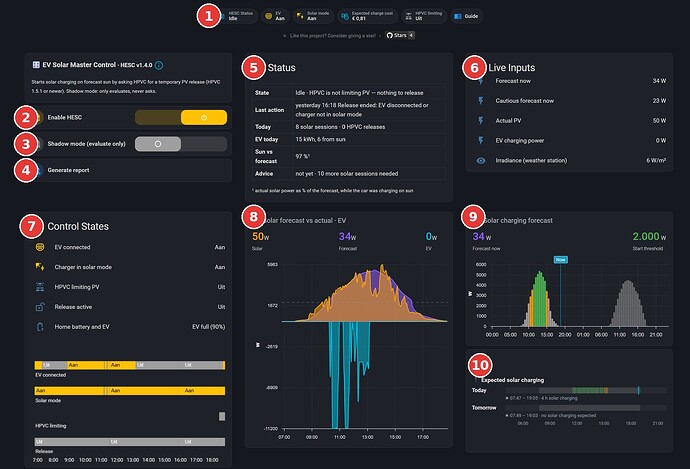Screen dimensions: 690x469
Task: Click 'Uit' value in Release active row
Action: click(x=221, y=307)
